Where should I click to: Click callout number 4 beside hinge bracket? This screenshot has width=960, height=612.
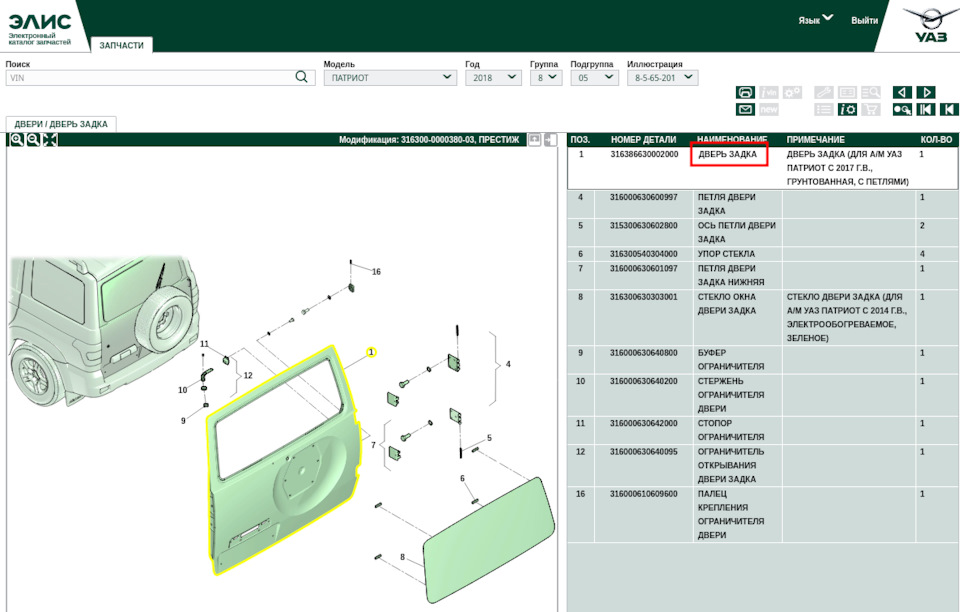pyautogui.click(x=508, y=364)
